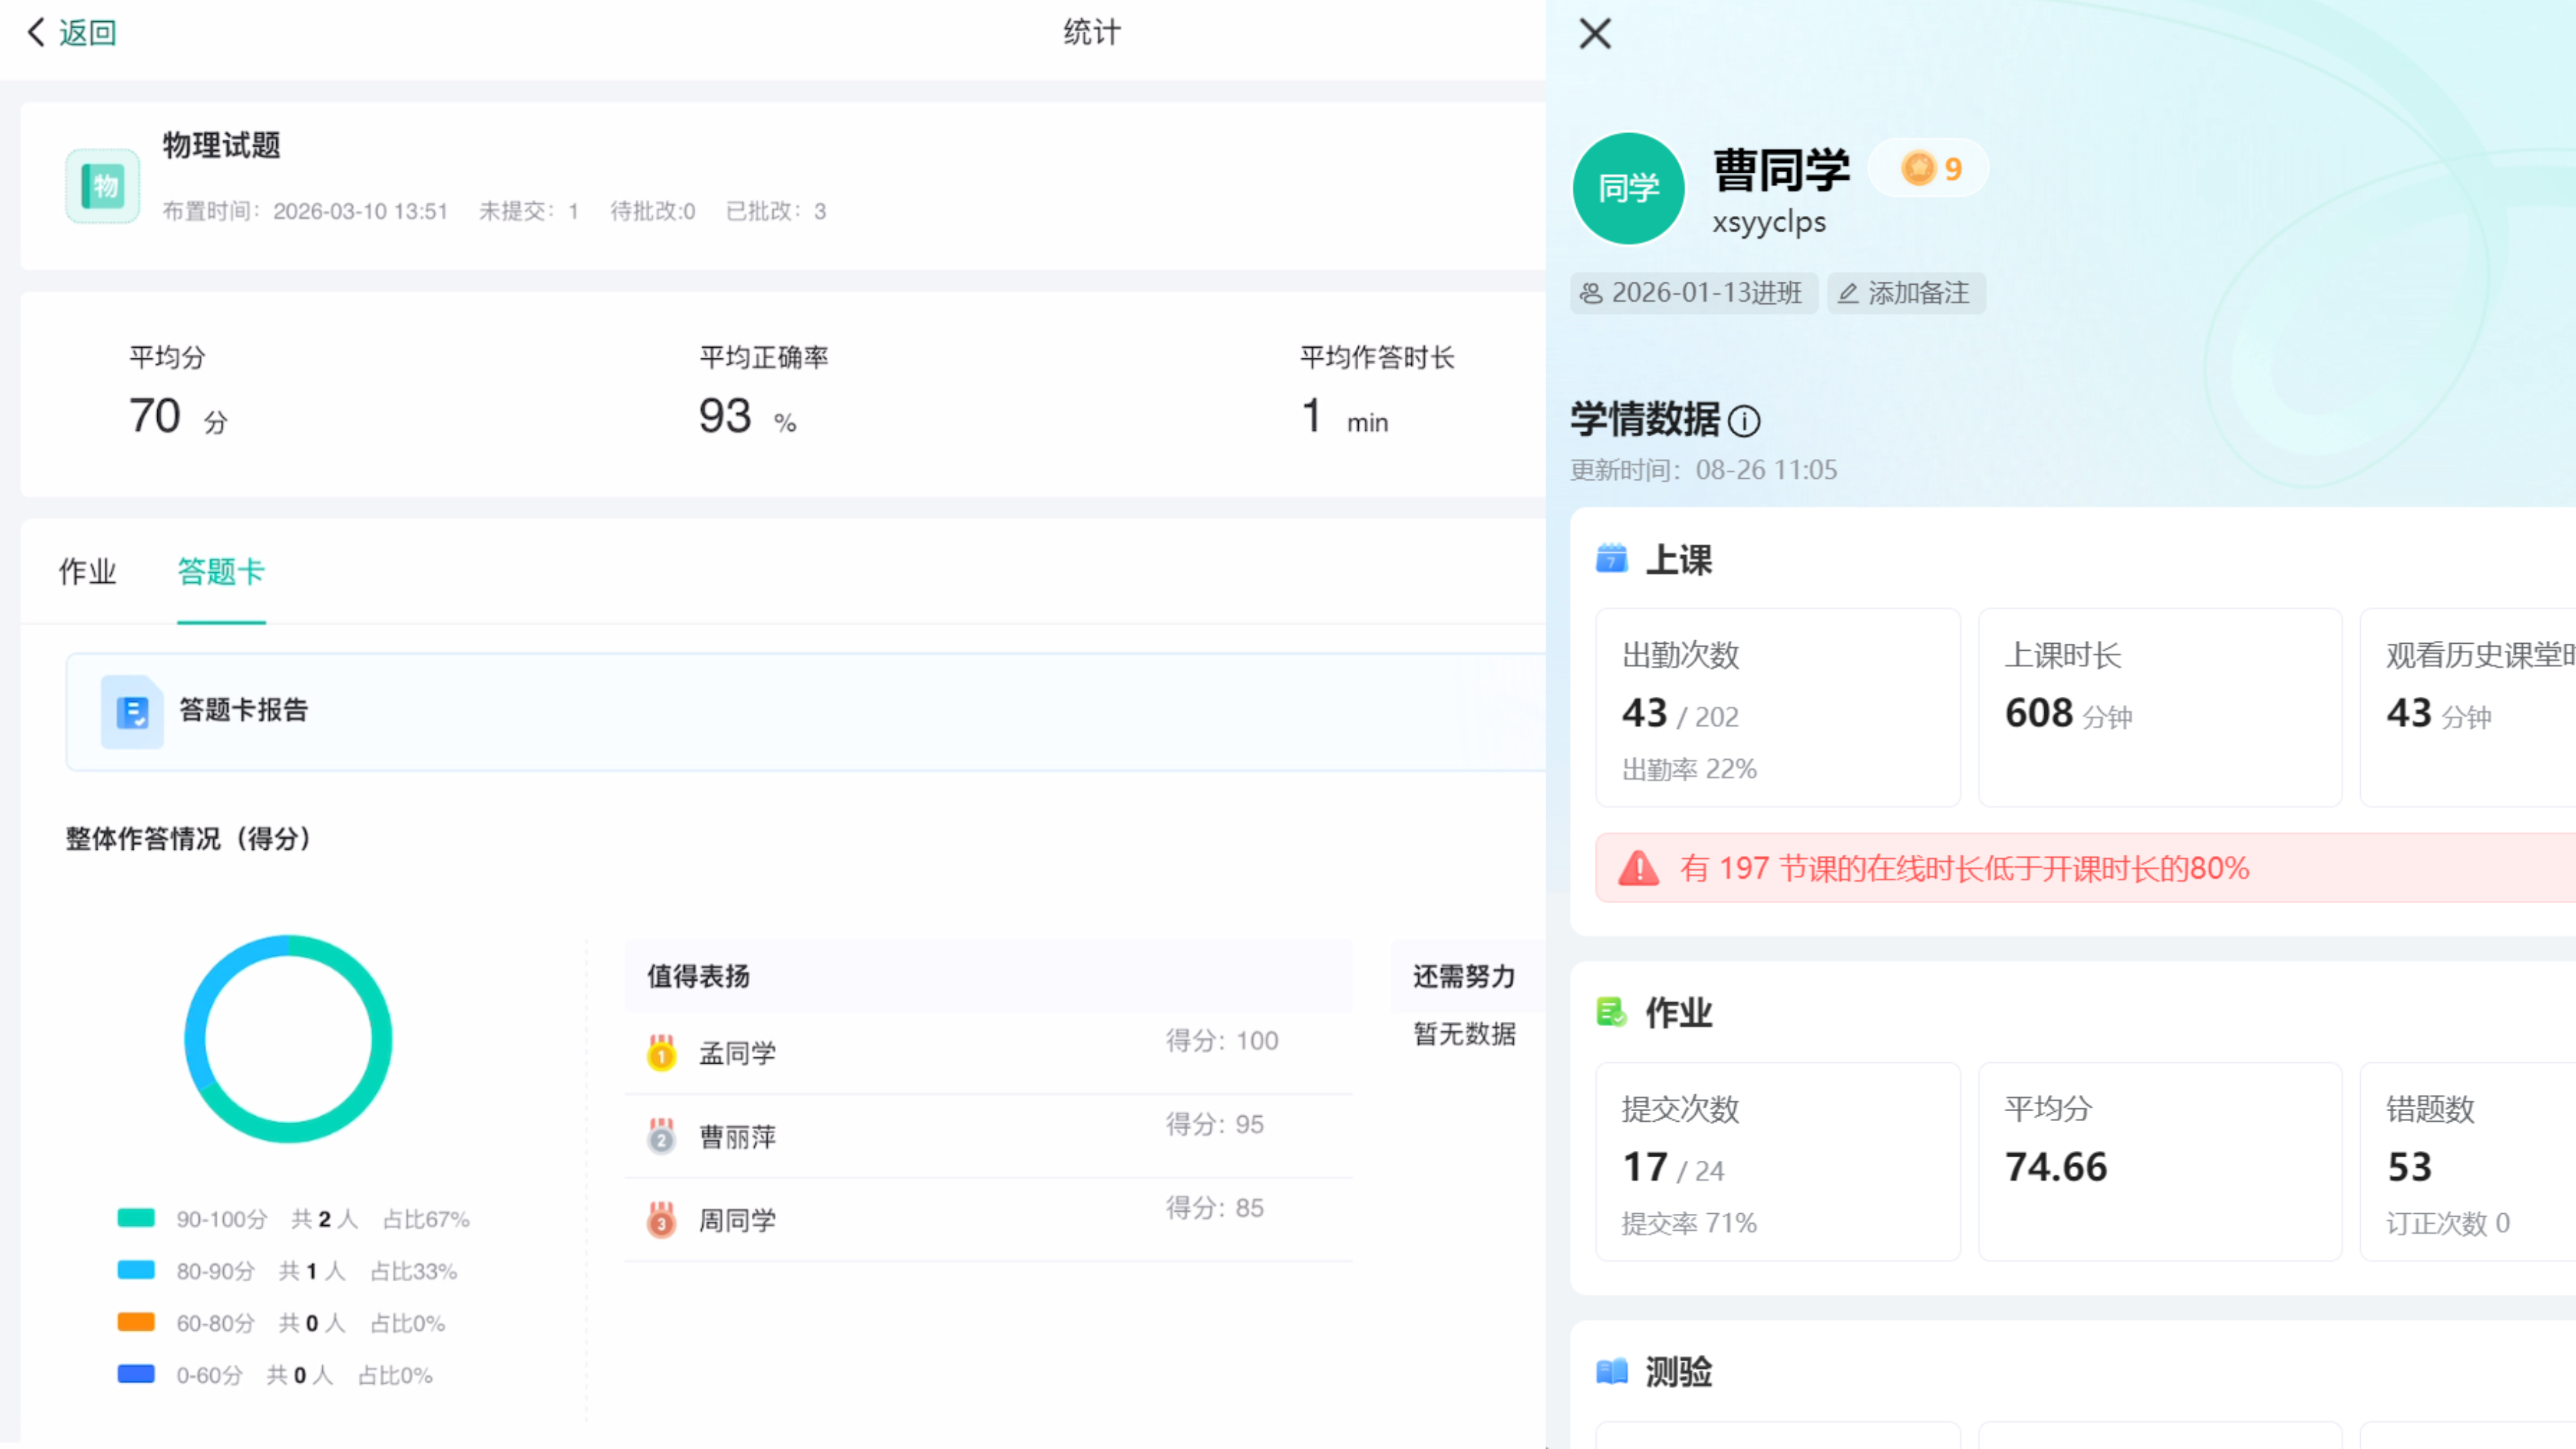2576x1449 pixels.
Task: Click the 197 节课 low-attendance warning banner
Action: [x=2086, y=868]
